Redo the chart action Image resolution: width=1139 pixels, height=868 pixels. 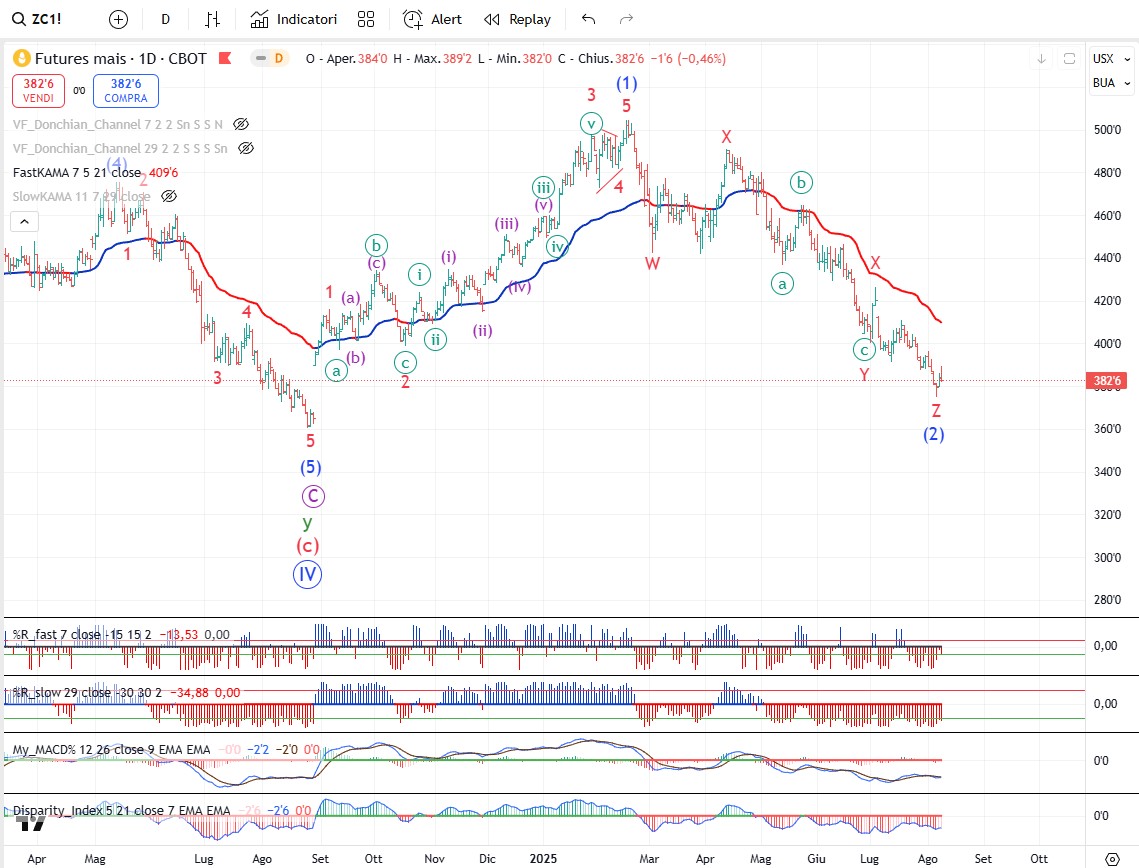point(627,19)
